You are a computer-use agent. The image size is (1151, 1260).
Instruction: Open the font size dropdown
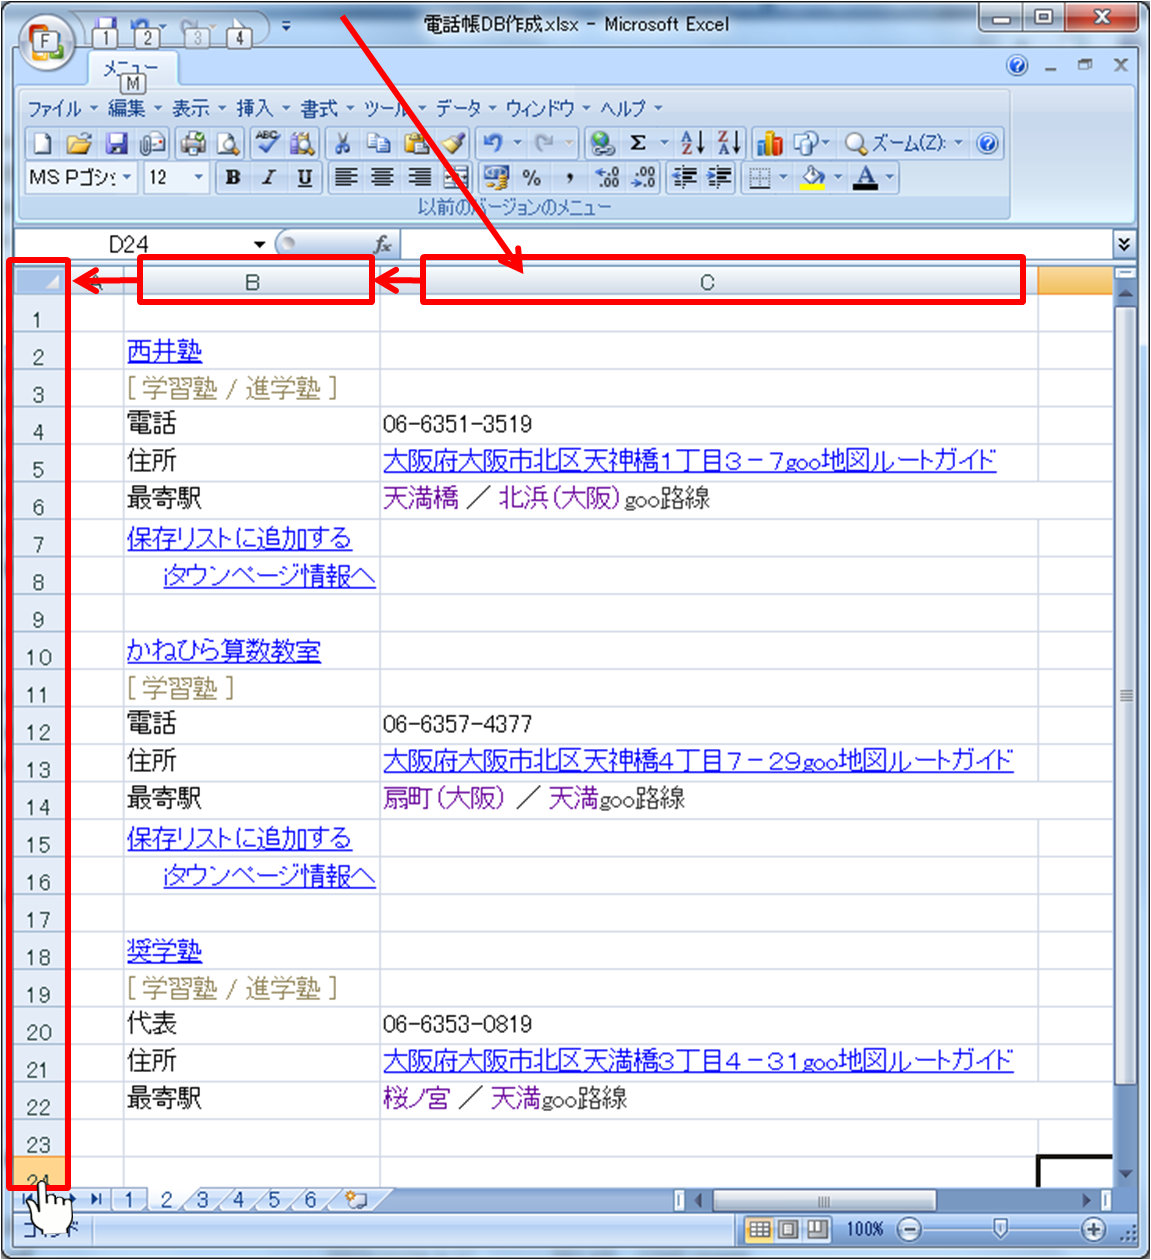[x=198, y=178]
